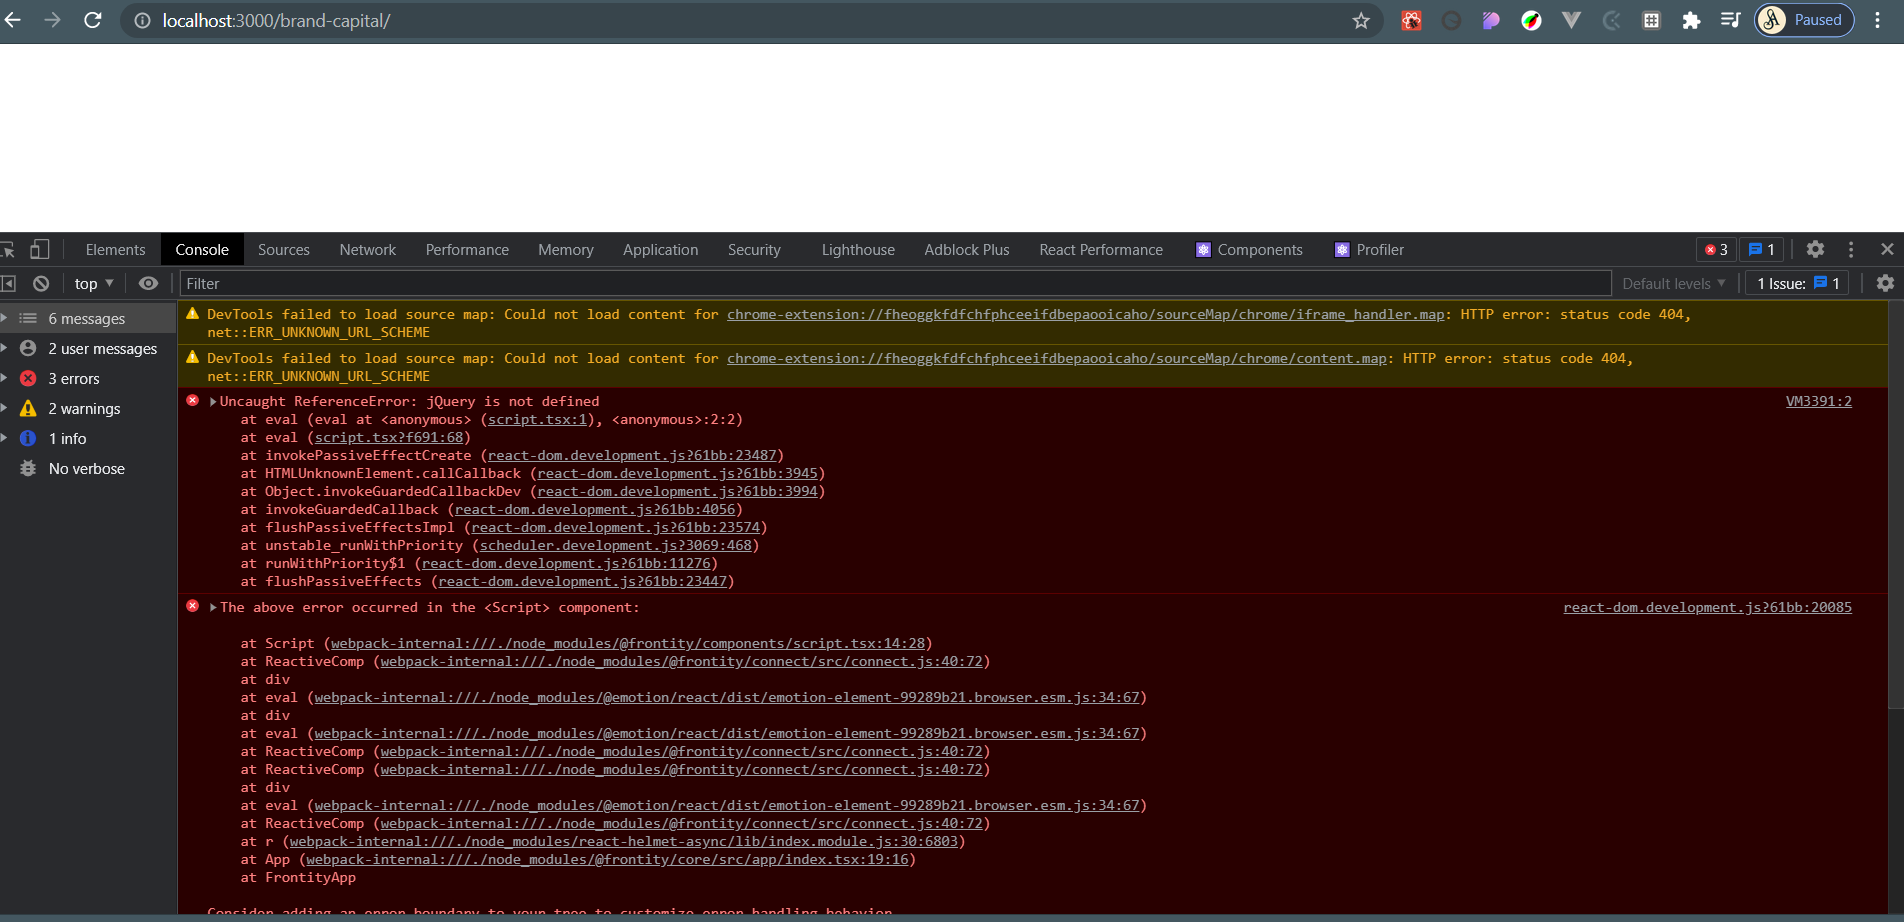Click the clear console icon
Screen dimensions: 1904x922
41,284
